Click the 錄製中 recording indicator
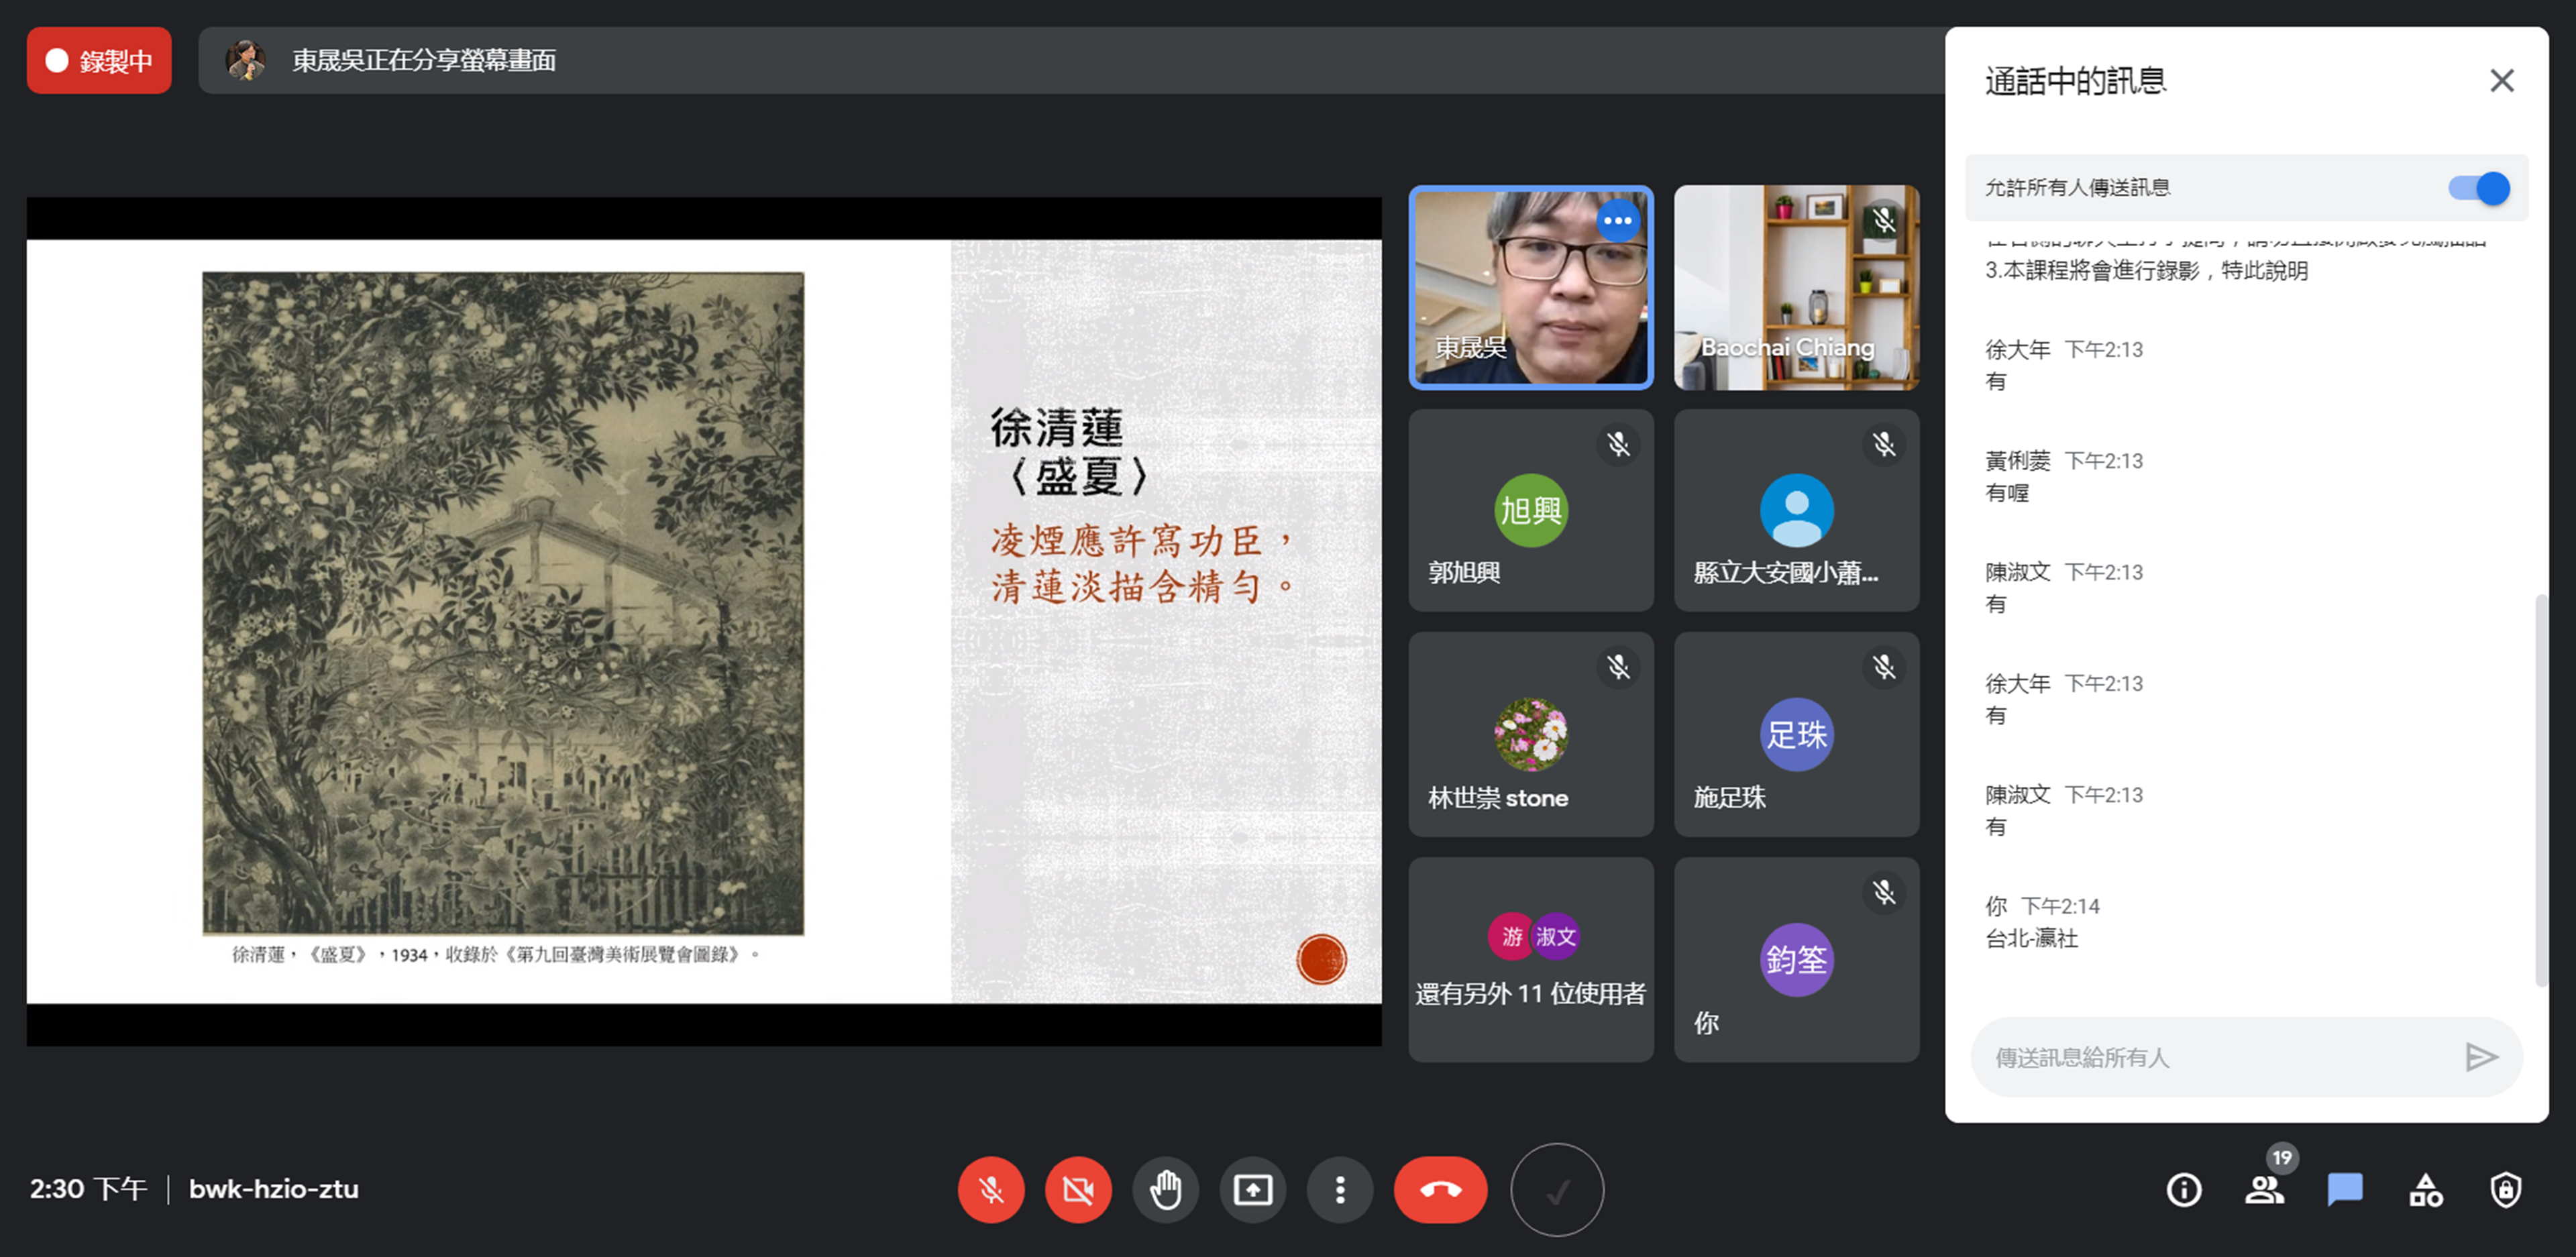Image resolution: width=2576 pixels, height=1257 pixels. tap(99, 61)
